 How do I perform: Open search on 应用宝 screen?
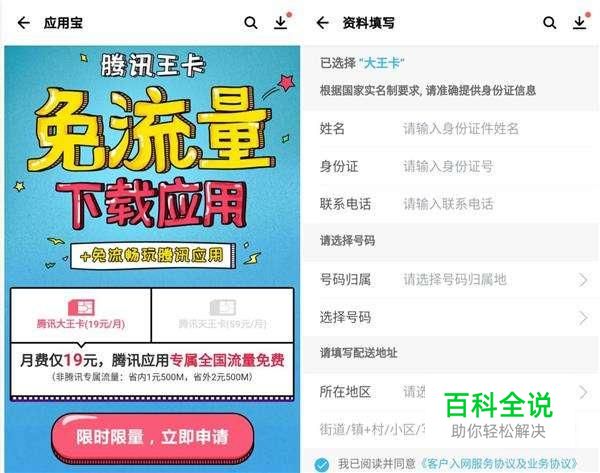coord(251,23)
